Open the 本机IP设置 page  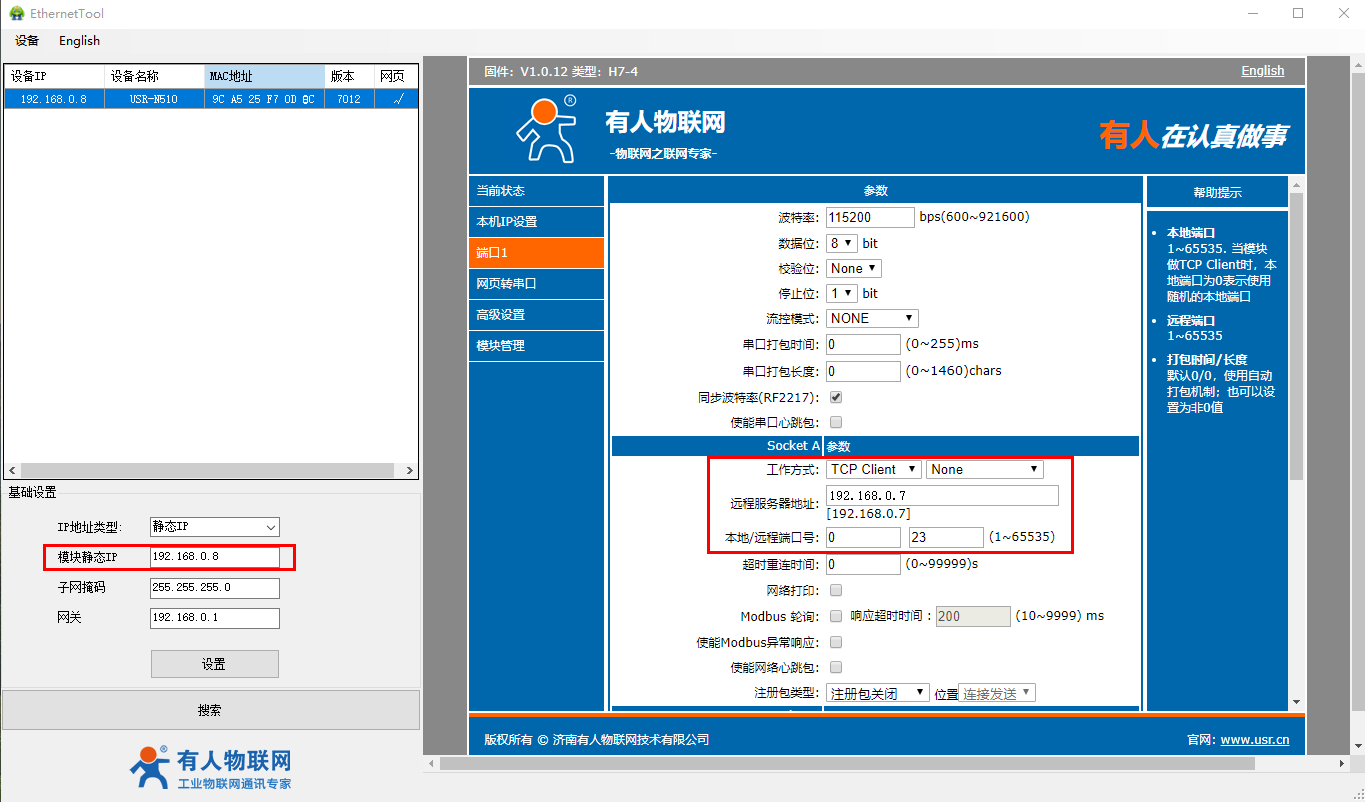pyautogui.click(x=536, y=222)
